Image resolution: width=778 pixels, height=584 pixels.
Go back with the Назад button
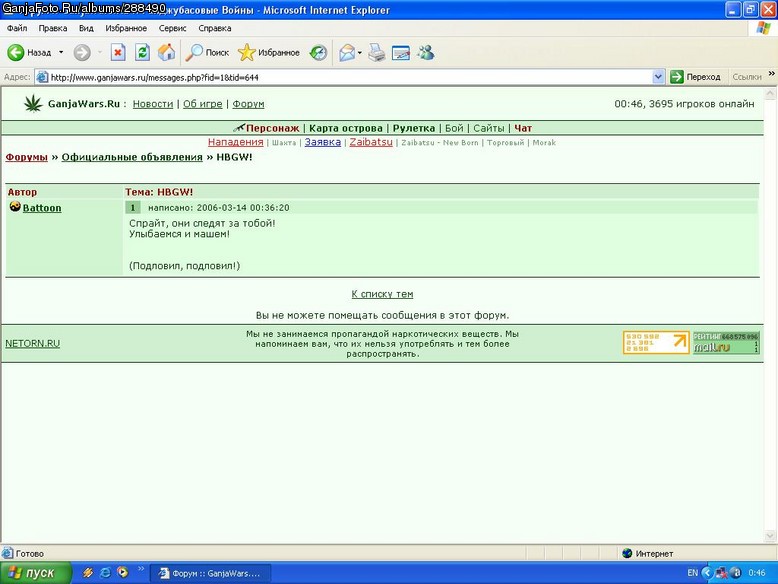point(29,53)
